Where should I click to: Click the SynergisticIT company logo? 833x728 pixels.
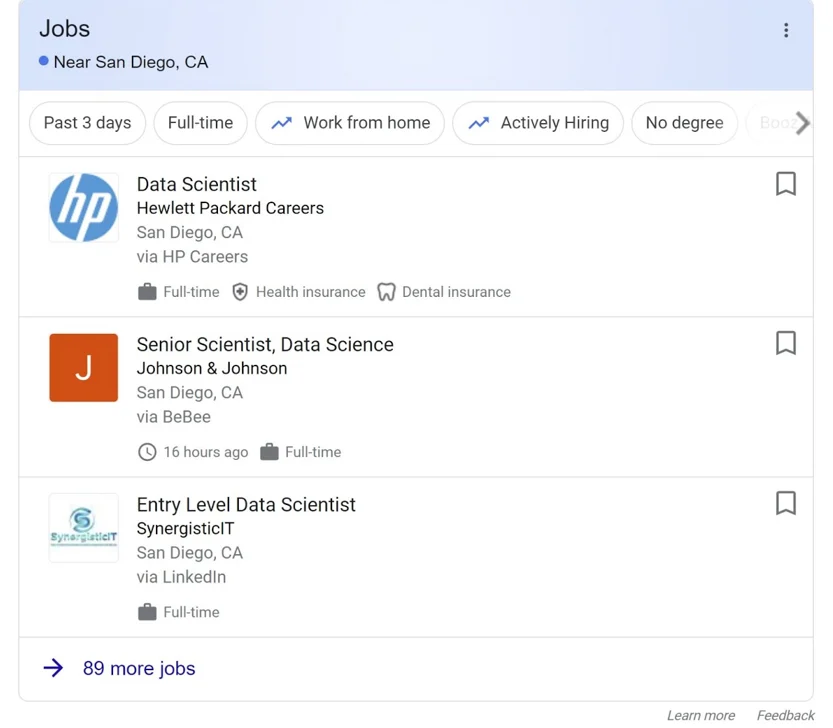click(83, 527)
